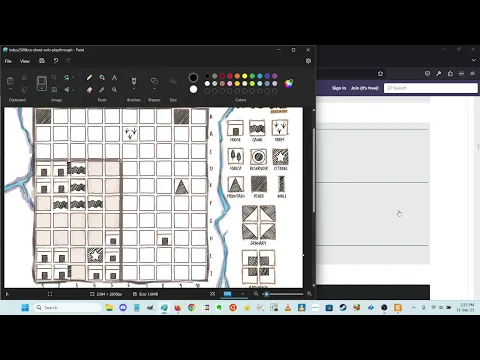
Task: Click the zoom out magnifier icon
Action: pos(256,294)
